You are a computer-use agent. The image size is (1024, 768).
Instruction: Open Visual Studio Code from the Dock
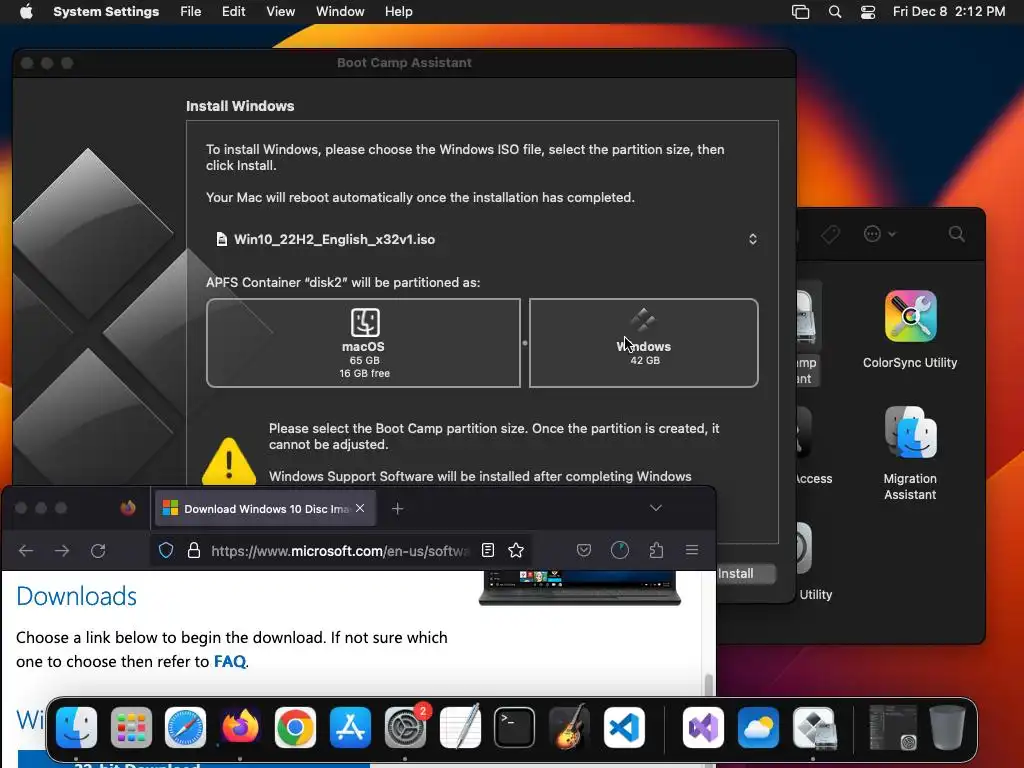point(624,727)
